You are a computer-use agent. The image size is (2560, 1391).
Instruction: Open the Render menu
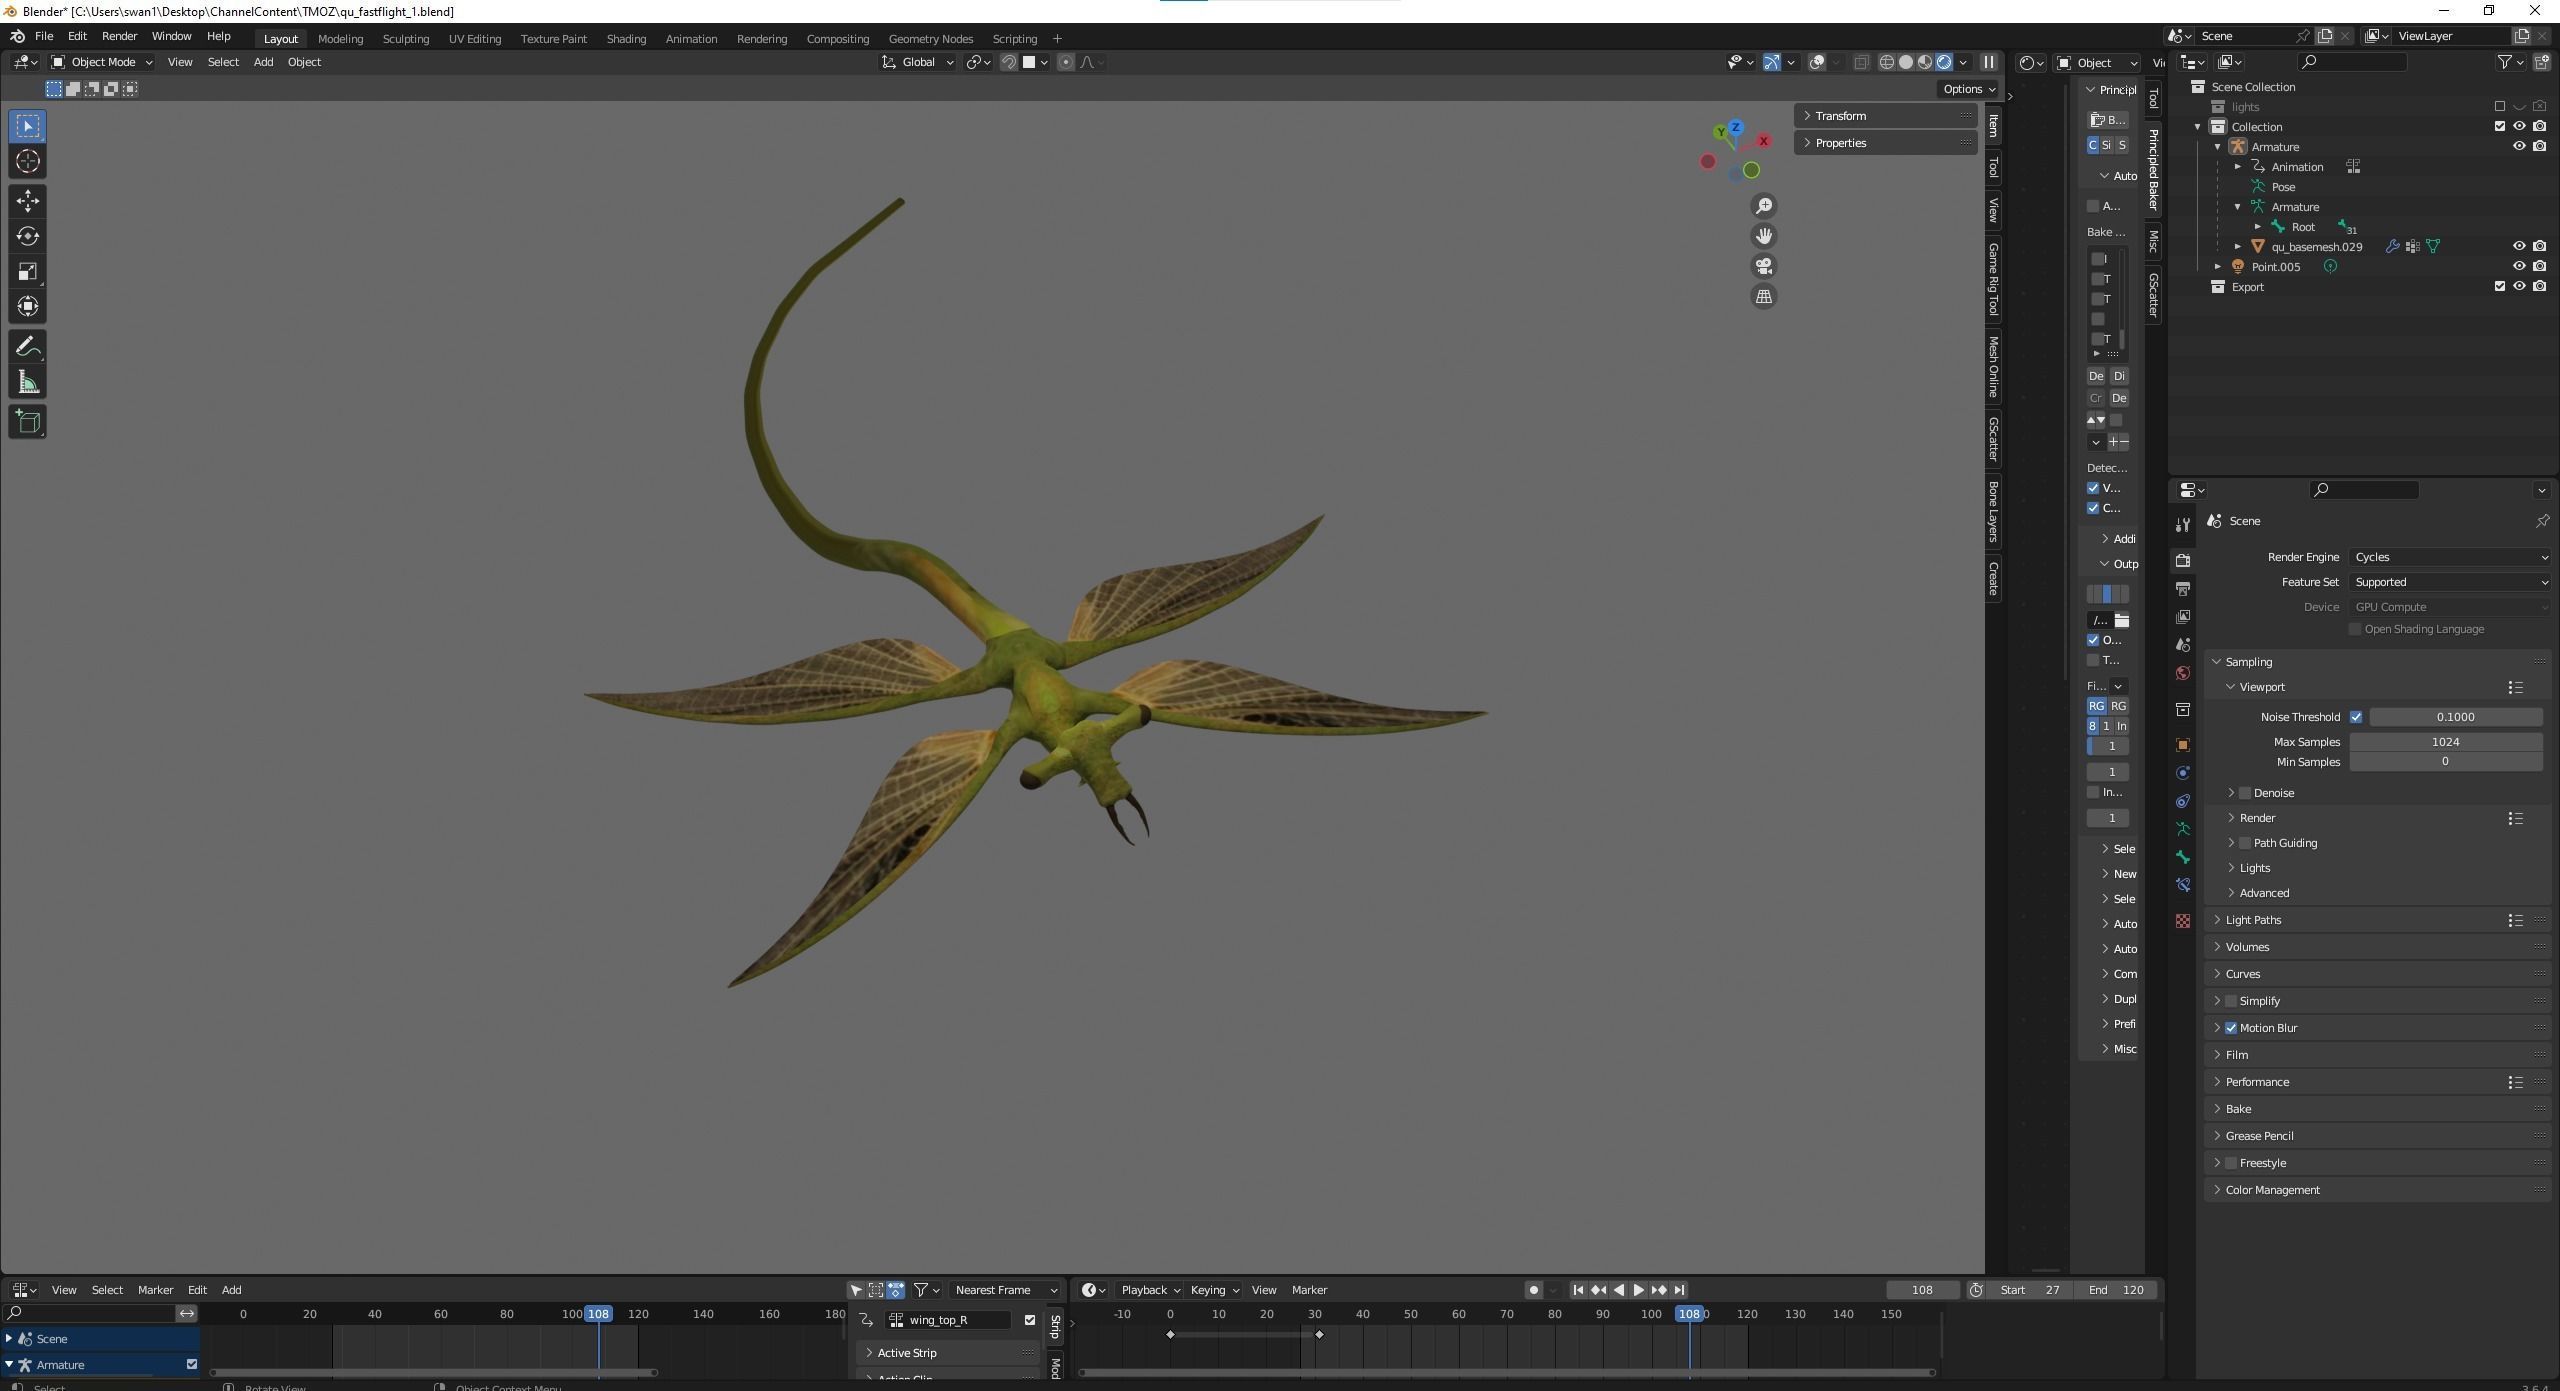(x=119, y=36)
